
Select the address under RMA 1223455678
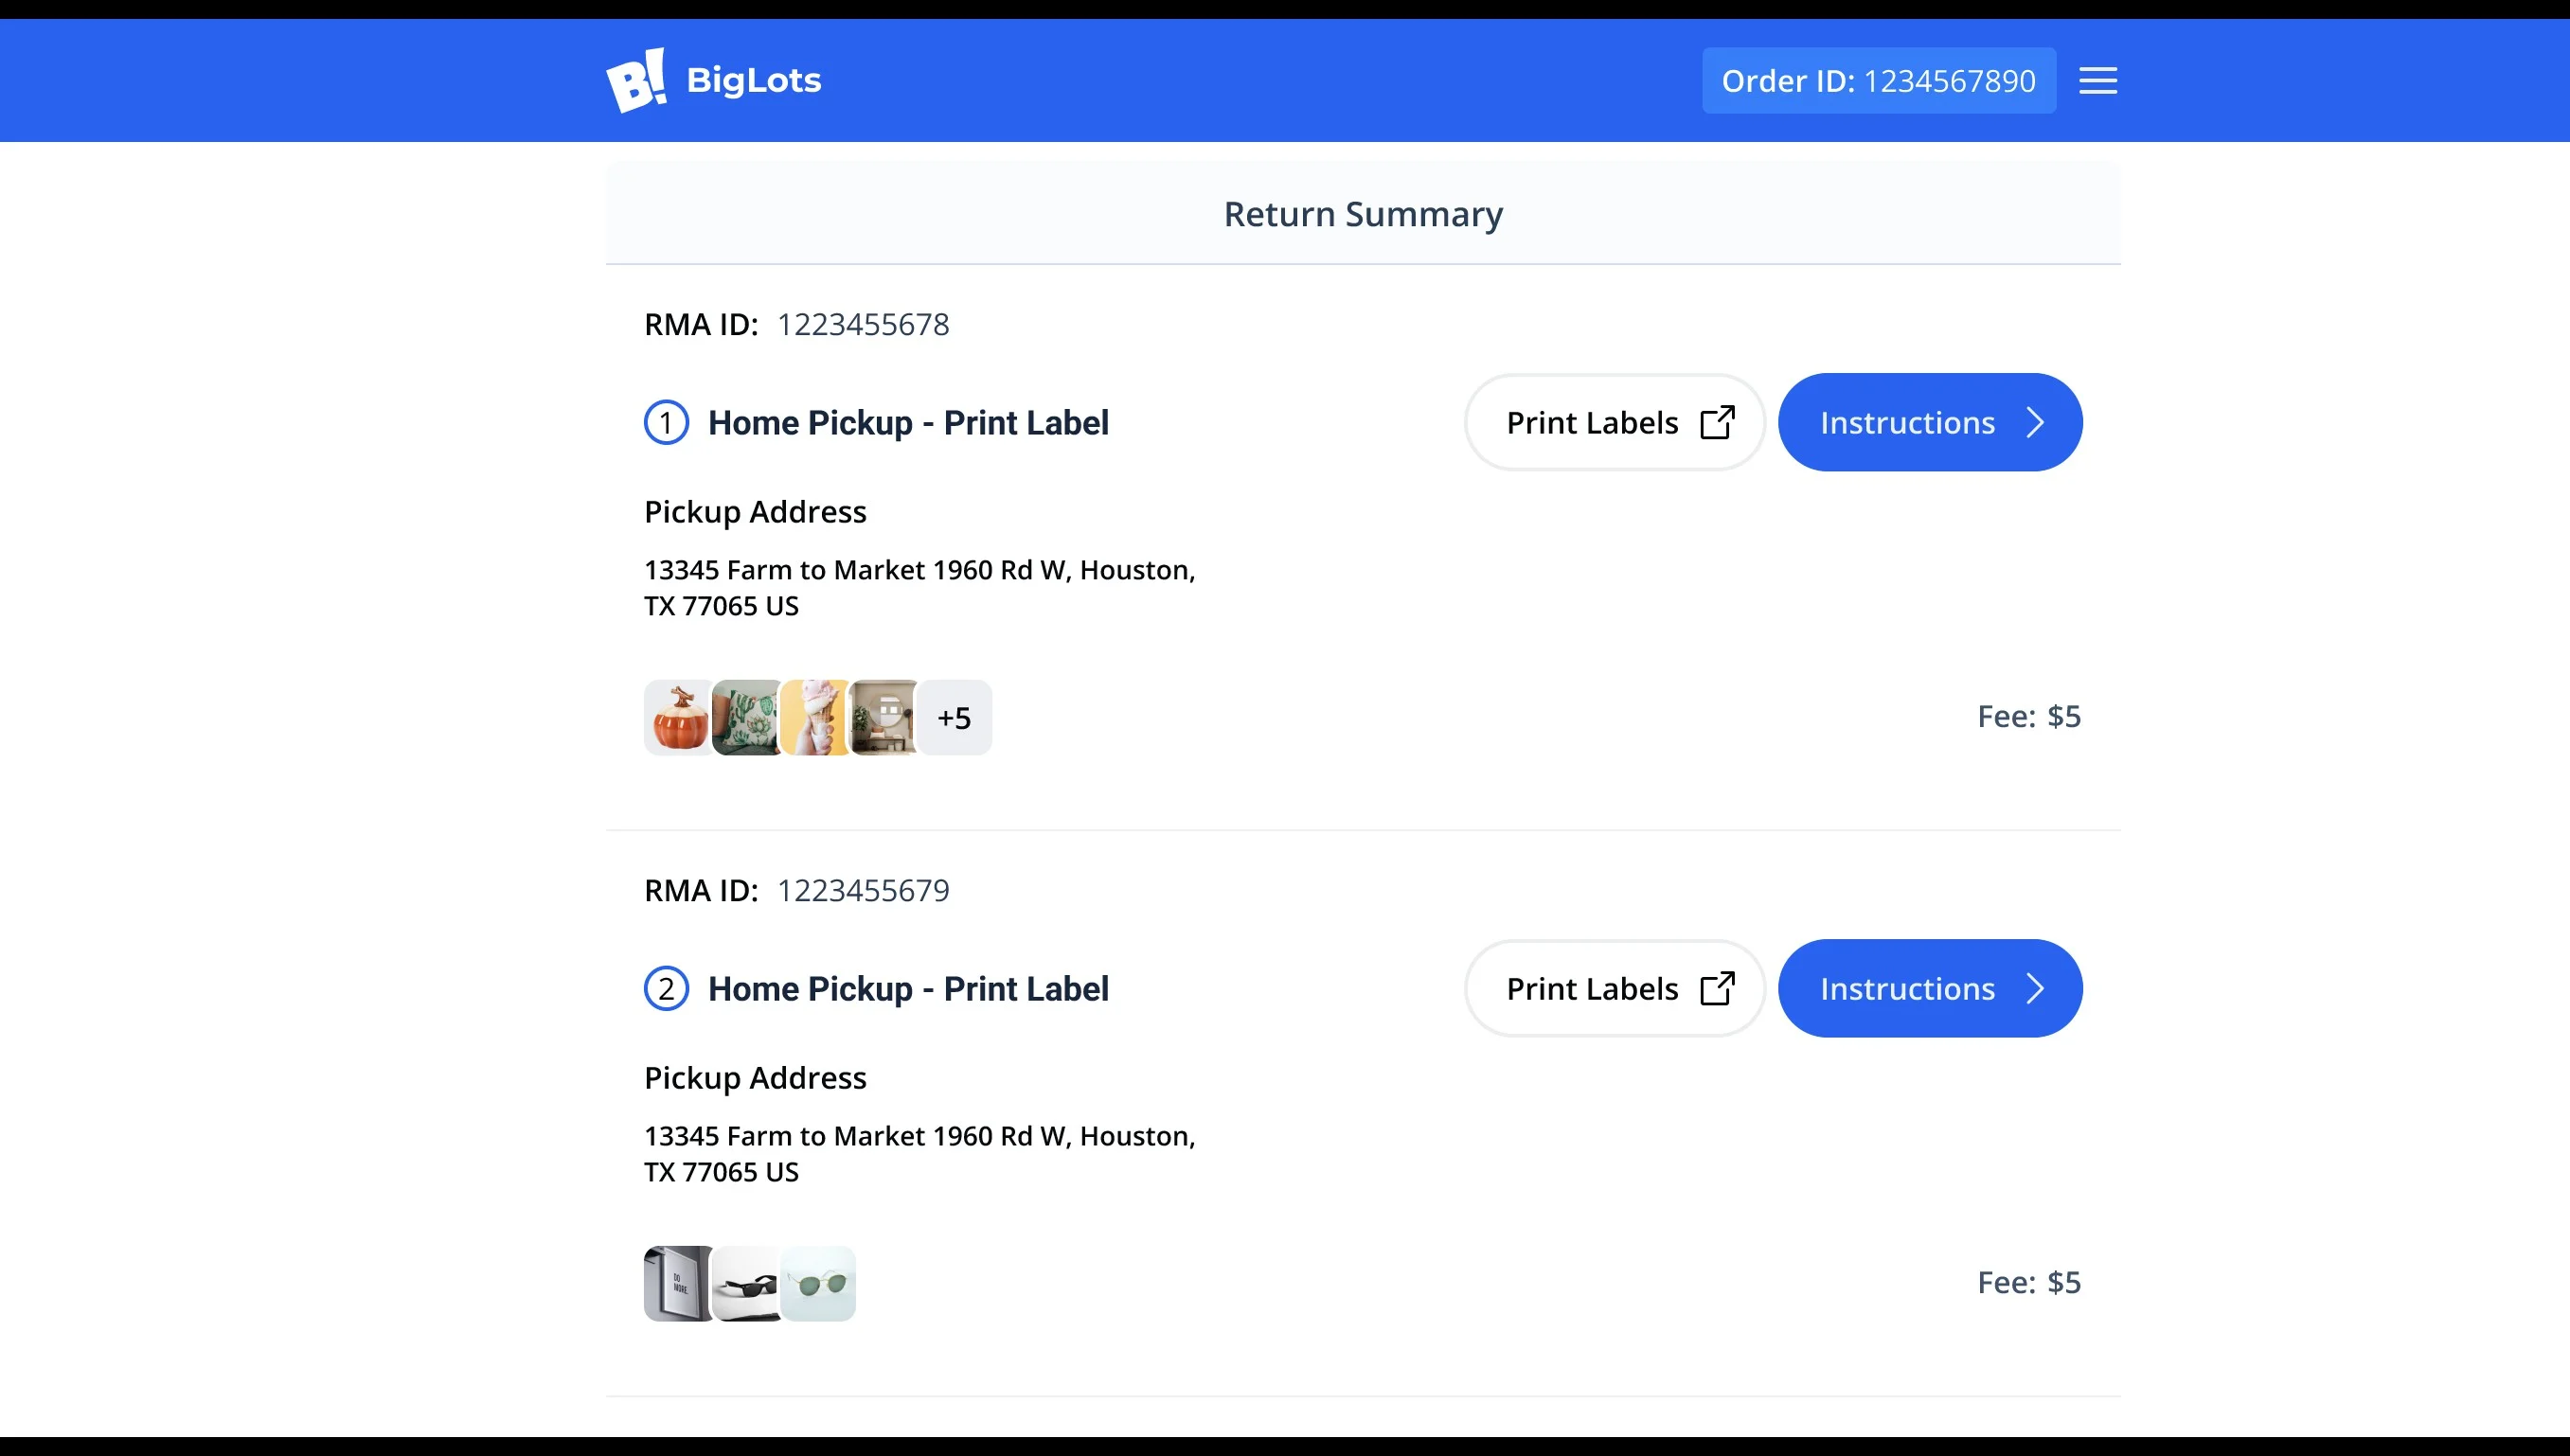(919, 587)
